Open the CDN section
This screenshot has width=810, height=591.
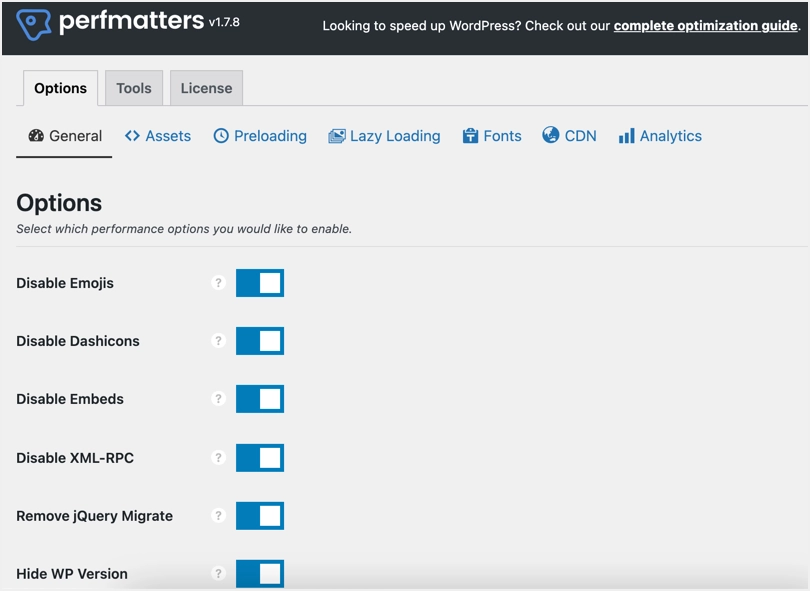click(569, 136)
